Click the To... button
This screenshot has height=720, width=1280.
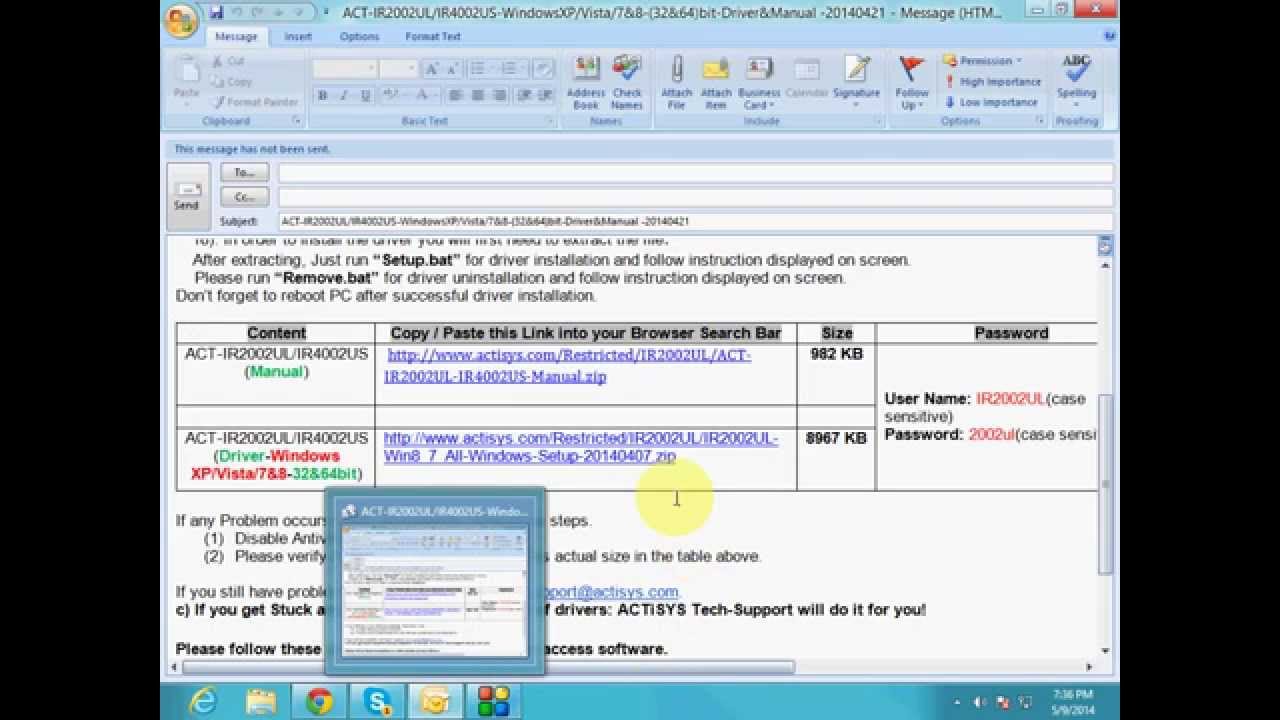(x=245, y=173)
